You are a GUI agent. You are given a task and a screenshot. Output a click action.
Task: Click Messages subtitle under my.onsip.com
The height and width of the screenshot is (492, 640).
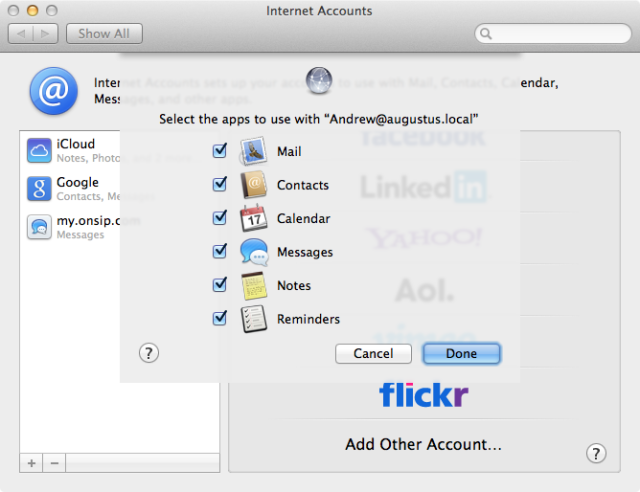80,235
